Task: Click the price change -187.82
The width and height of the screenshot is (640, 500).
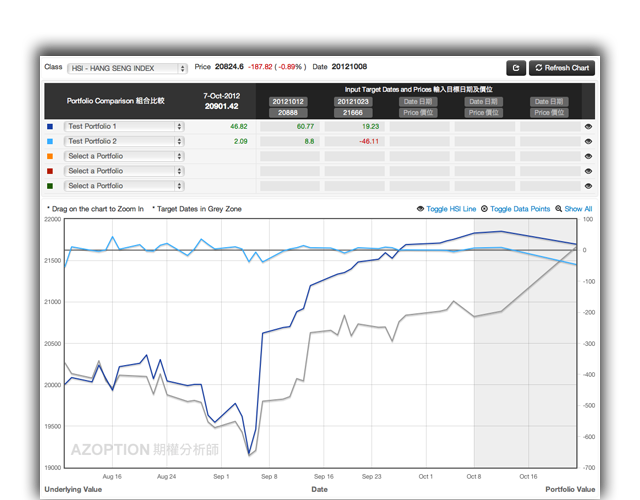Action: (260, 67)
